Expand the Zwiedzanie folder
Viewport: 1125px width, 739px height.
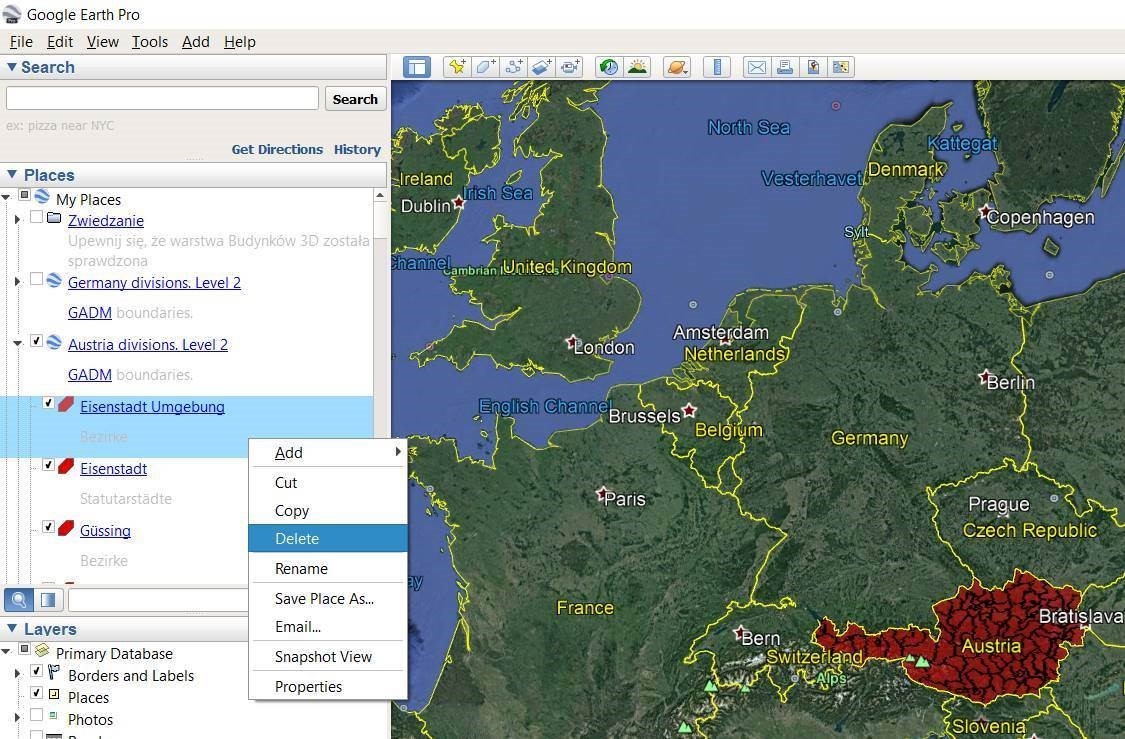[x=17, y=220]
